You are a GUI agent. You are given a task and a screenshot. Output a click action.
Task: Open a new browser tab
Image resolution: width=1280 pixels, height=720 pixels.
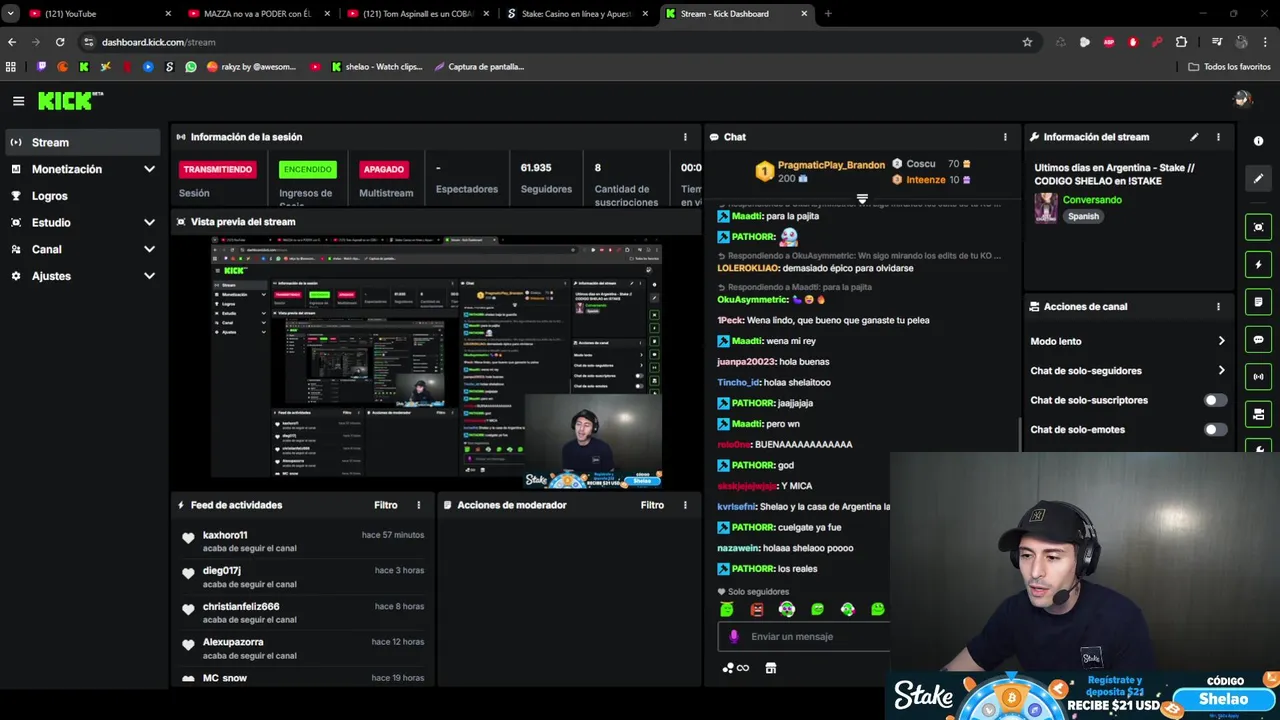[828, 14]
